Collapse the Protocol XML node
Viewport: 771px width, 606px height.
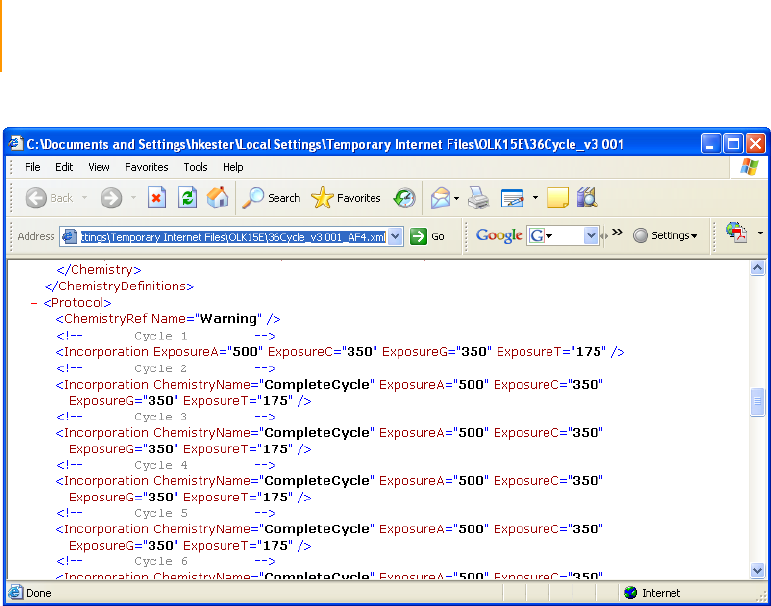point(35,303)
